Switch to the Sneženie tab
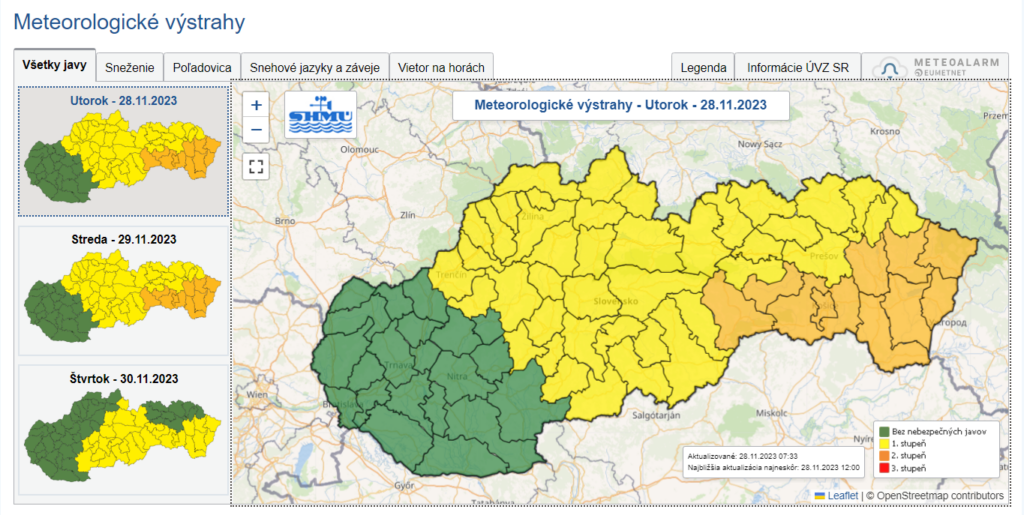The image size is (1024, 515). [x=130, y=68]
